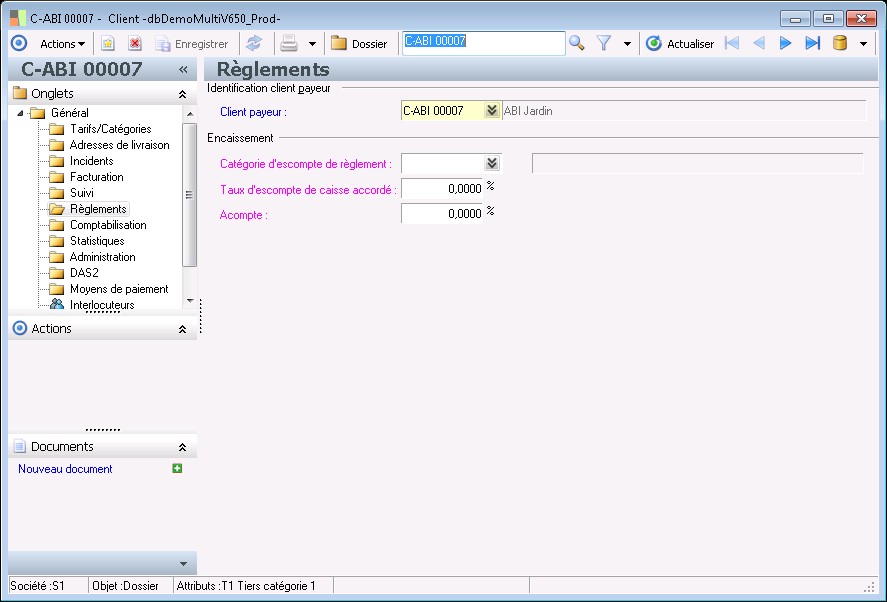Go to the next record arrow
887x602 pixels.
[x=785, y=44]
